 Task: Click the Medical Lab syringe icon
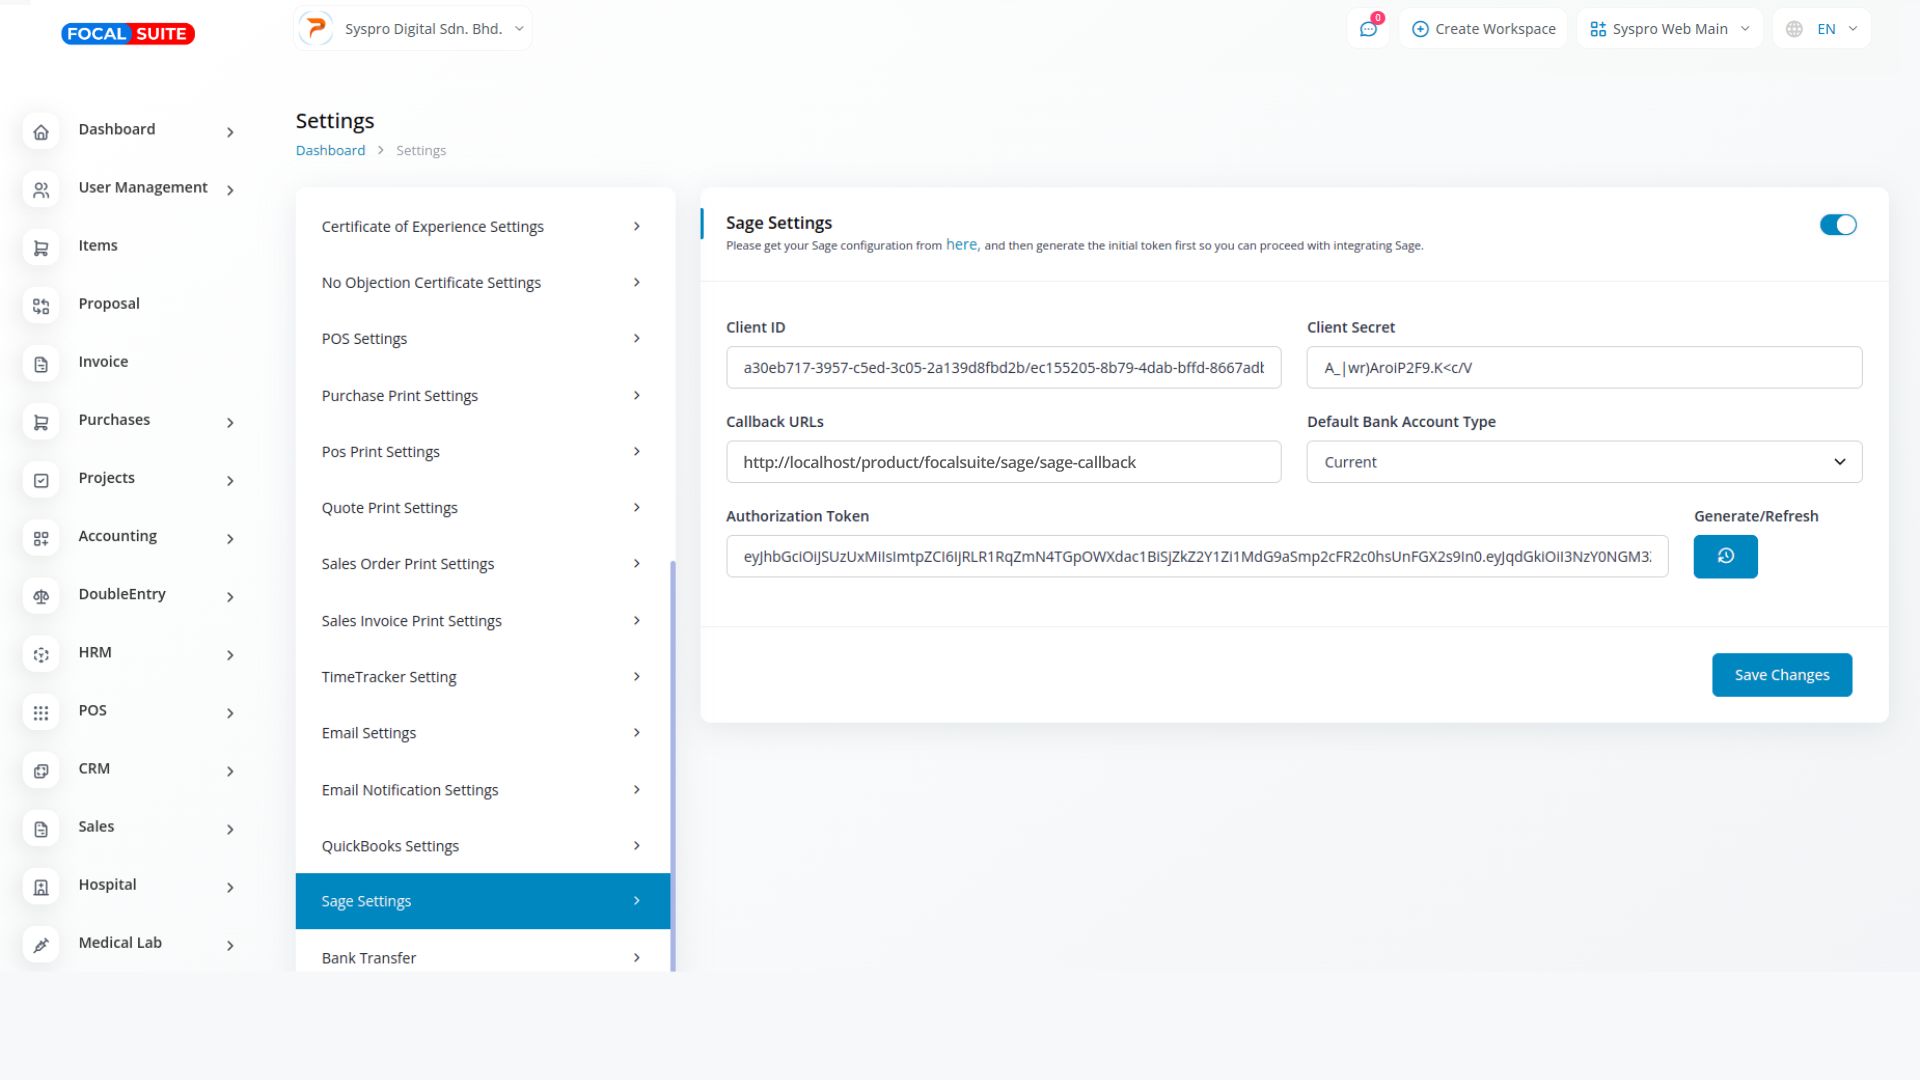click(41, 945)
